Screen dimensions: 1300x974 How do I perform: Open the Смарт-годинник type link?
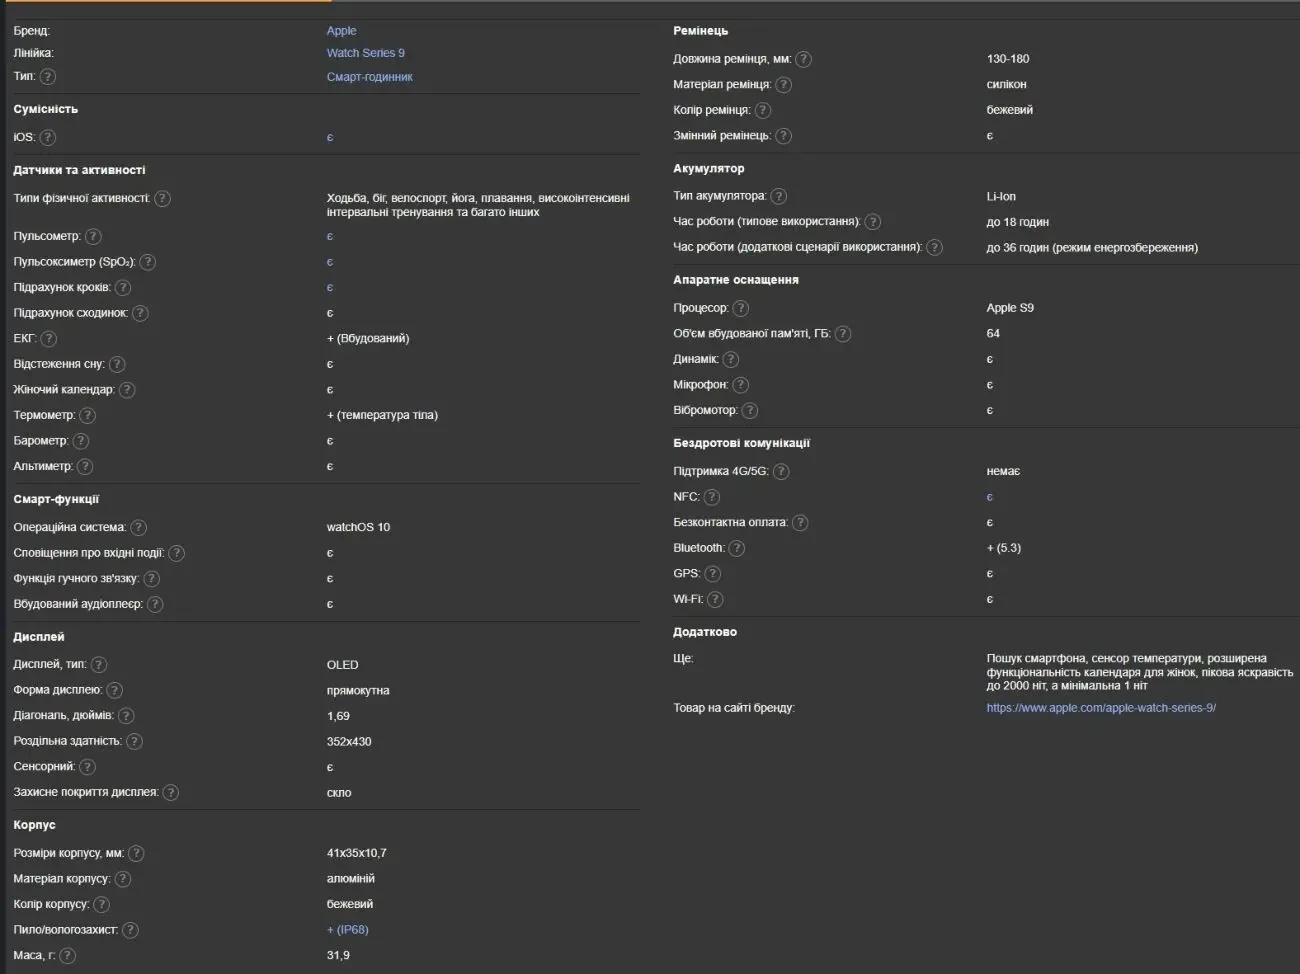tap(369, 77)
